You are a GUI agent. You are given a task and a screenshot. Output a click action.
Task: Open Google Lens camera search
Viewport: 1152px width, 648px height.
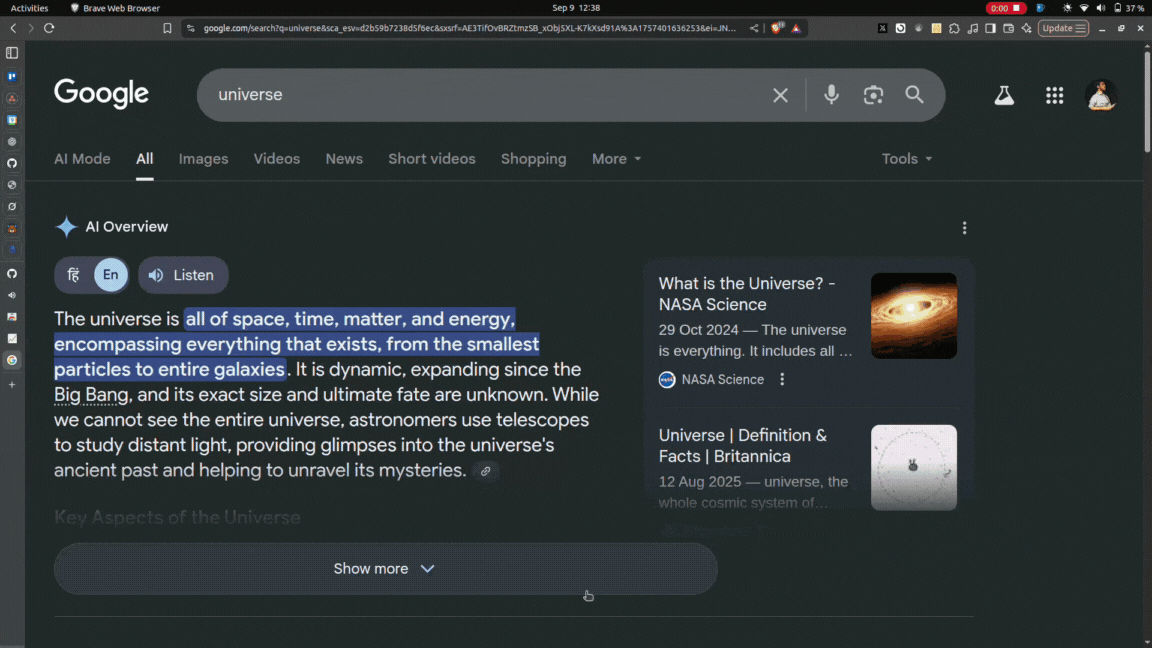pos(872,94)
